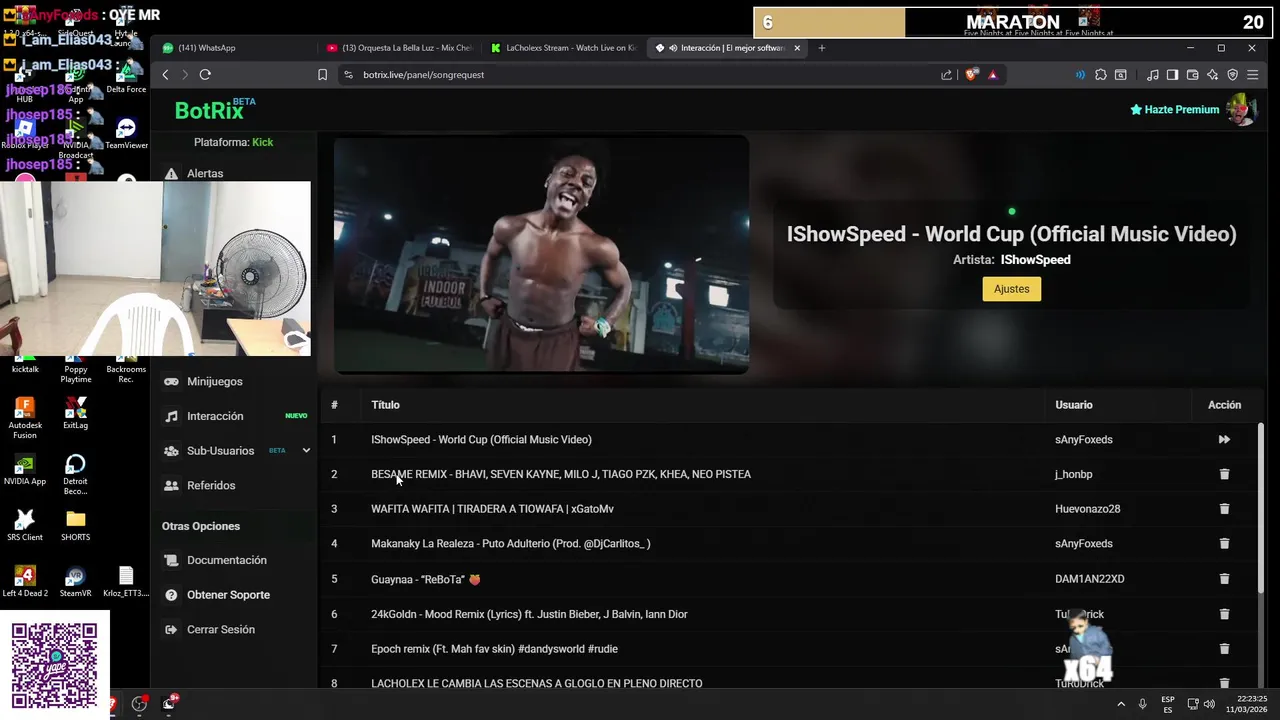Click user j_honbp in the song list
Screen dimensions: 1280x720
(1073, 475)
